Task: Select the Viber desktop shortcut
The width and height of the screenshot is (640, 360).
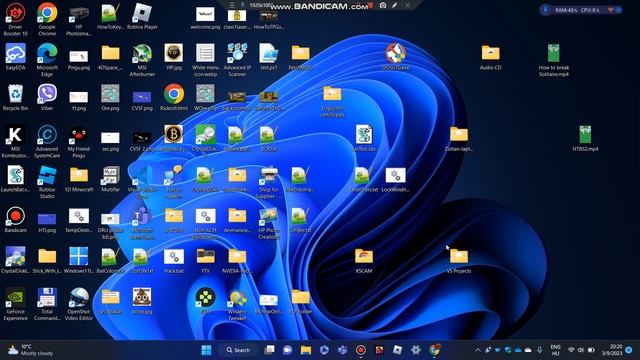Action: coord(47,98)
